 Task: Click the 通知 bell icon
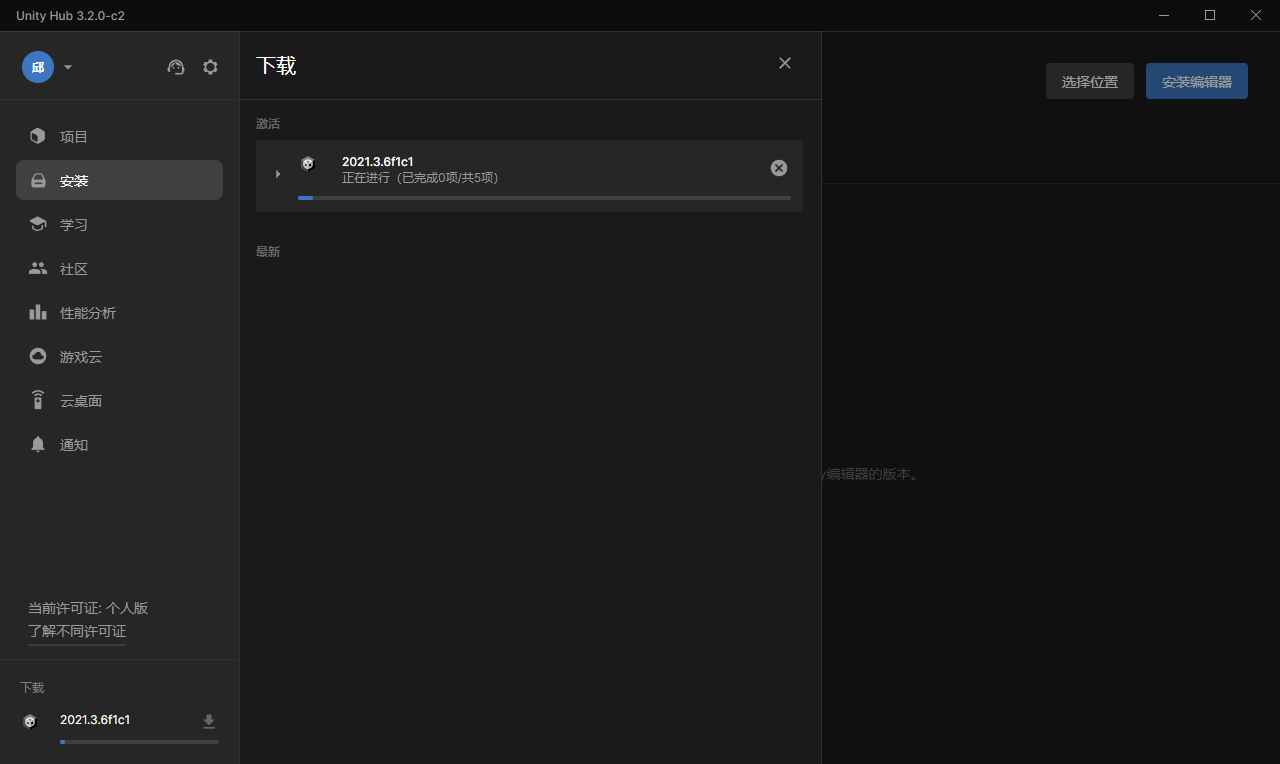(38, 444)
